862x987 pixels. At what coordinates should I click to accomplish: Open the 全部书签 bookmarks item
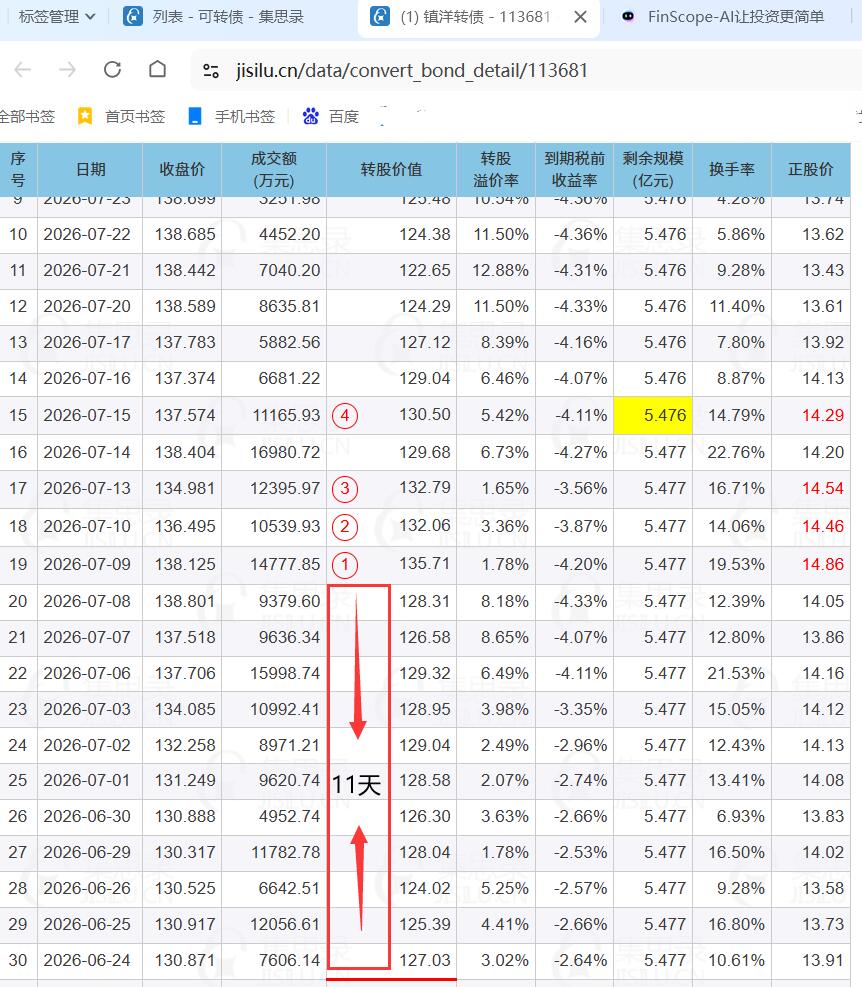coord(27,116)
